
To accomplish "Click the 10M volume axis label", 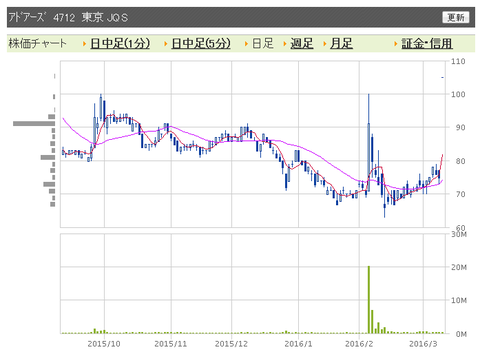I will pyautogui.click(x=459, y=300).
